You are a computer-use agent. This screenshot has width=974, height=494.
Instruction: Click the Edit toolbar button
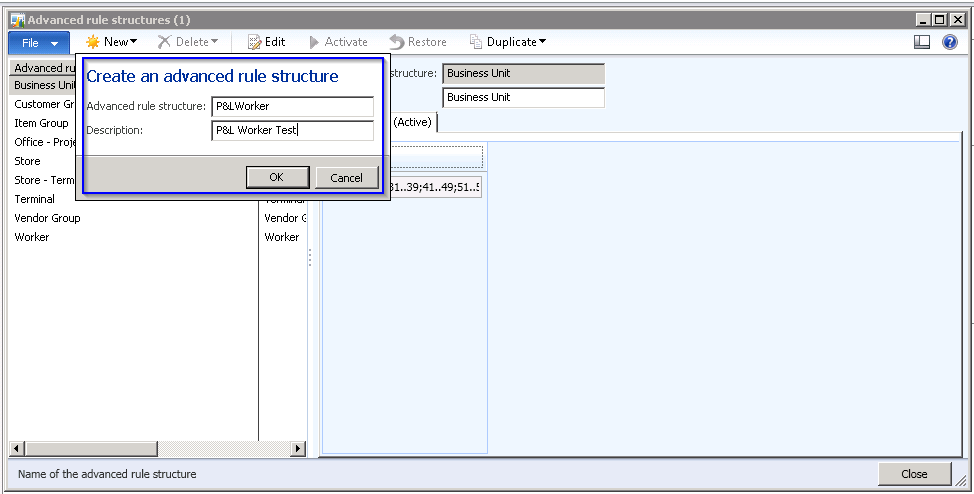(x=265, y=42)
